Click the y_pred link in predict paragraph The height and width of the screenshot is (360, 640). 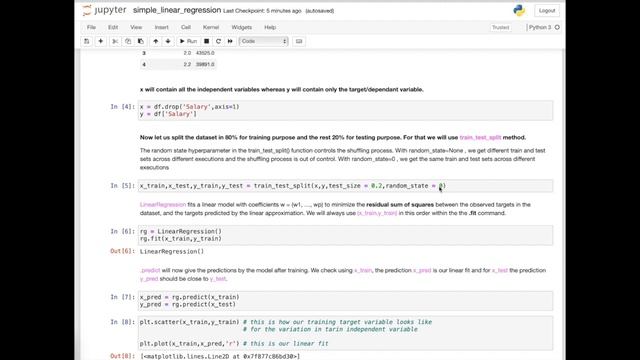click(149, 279)
